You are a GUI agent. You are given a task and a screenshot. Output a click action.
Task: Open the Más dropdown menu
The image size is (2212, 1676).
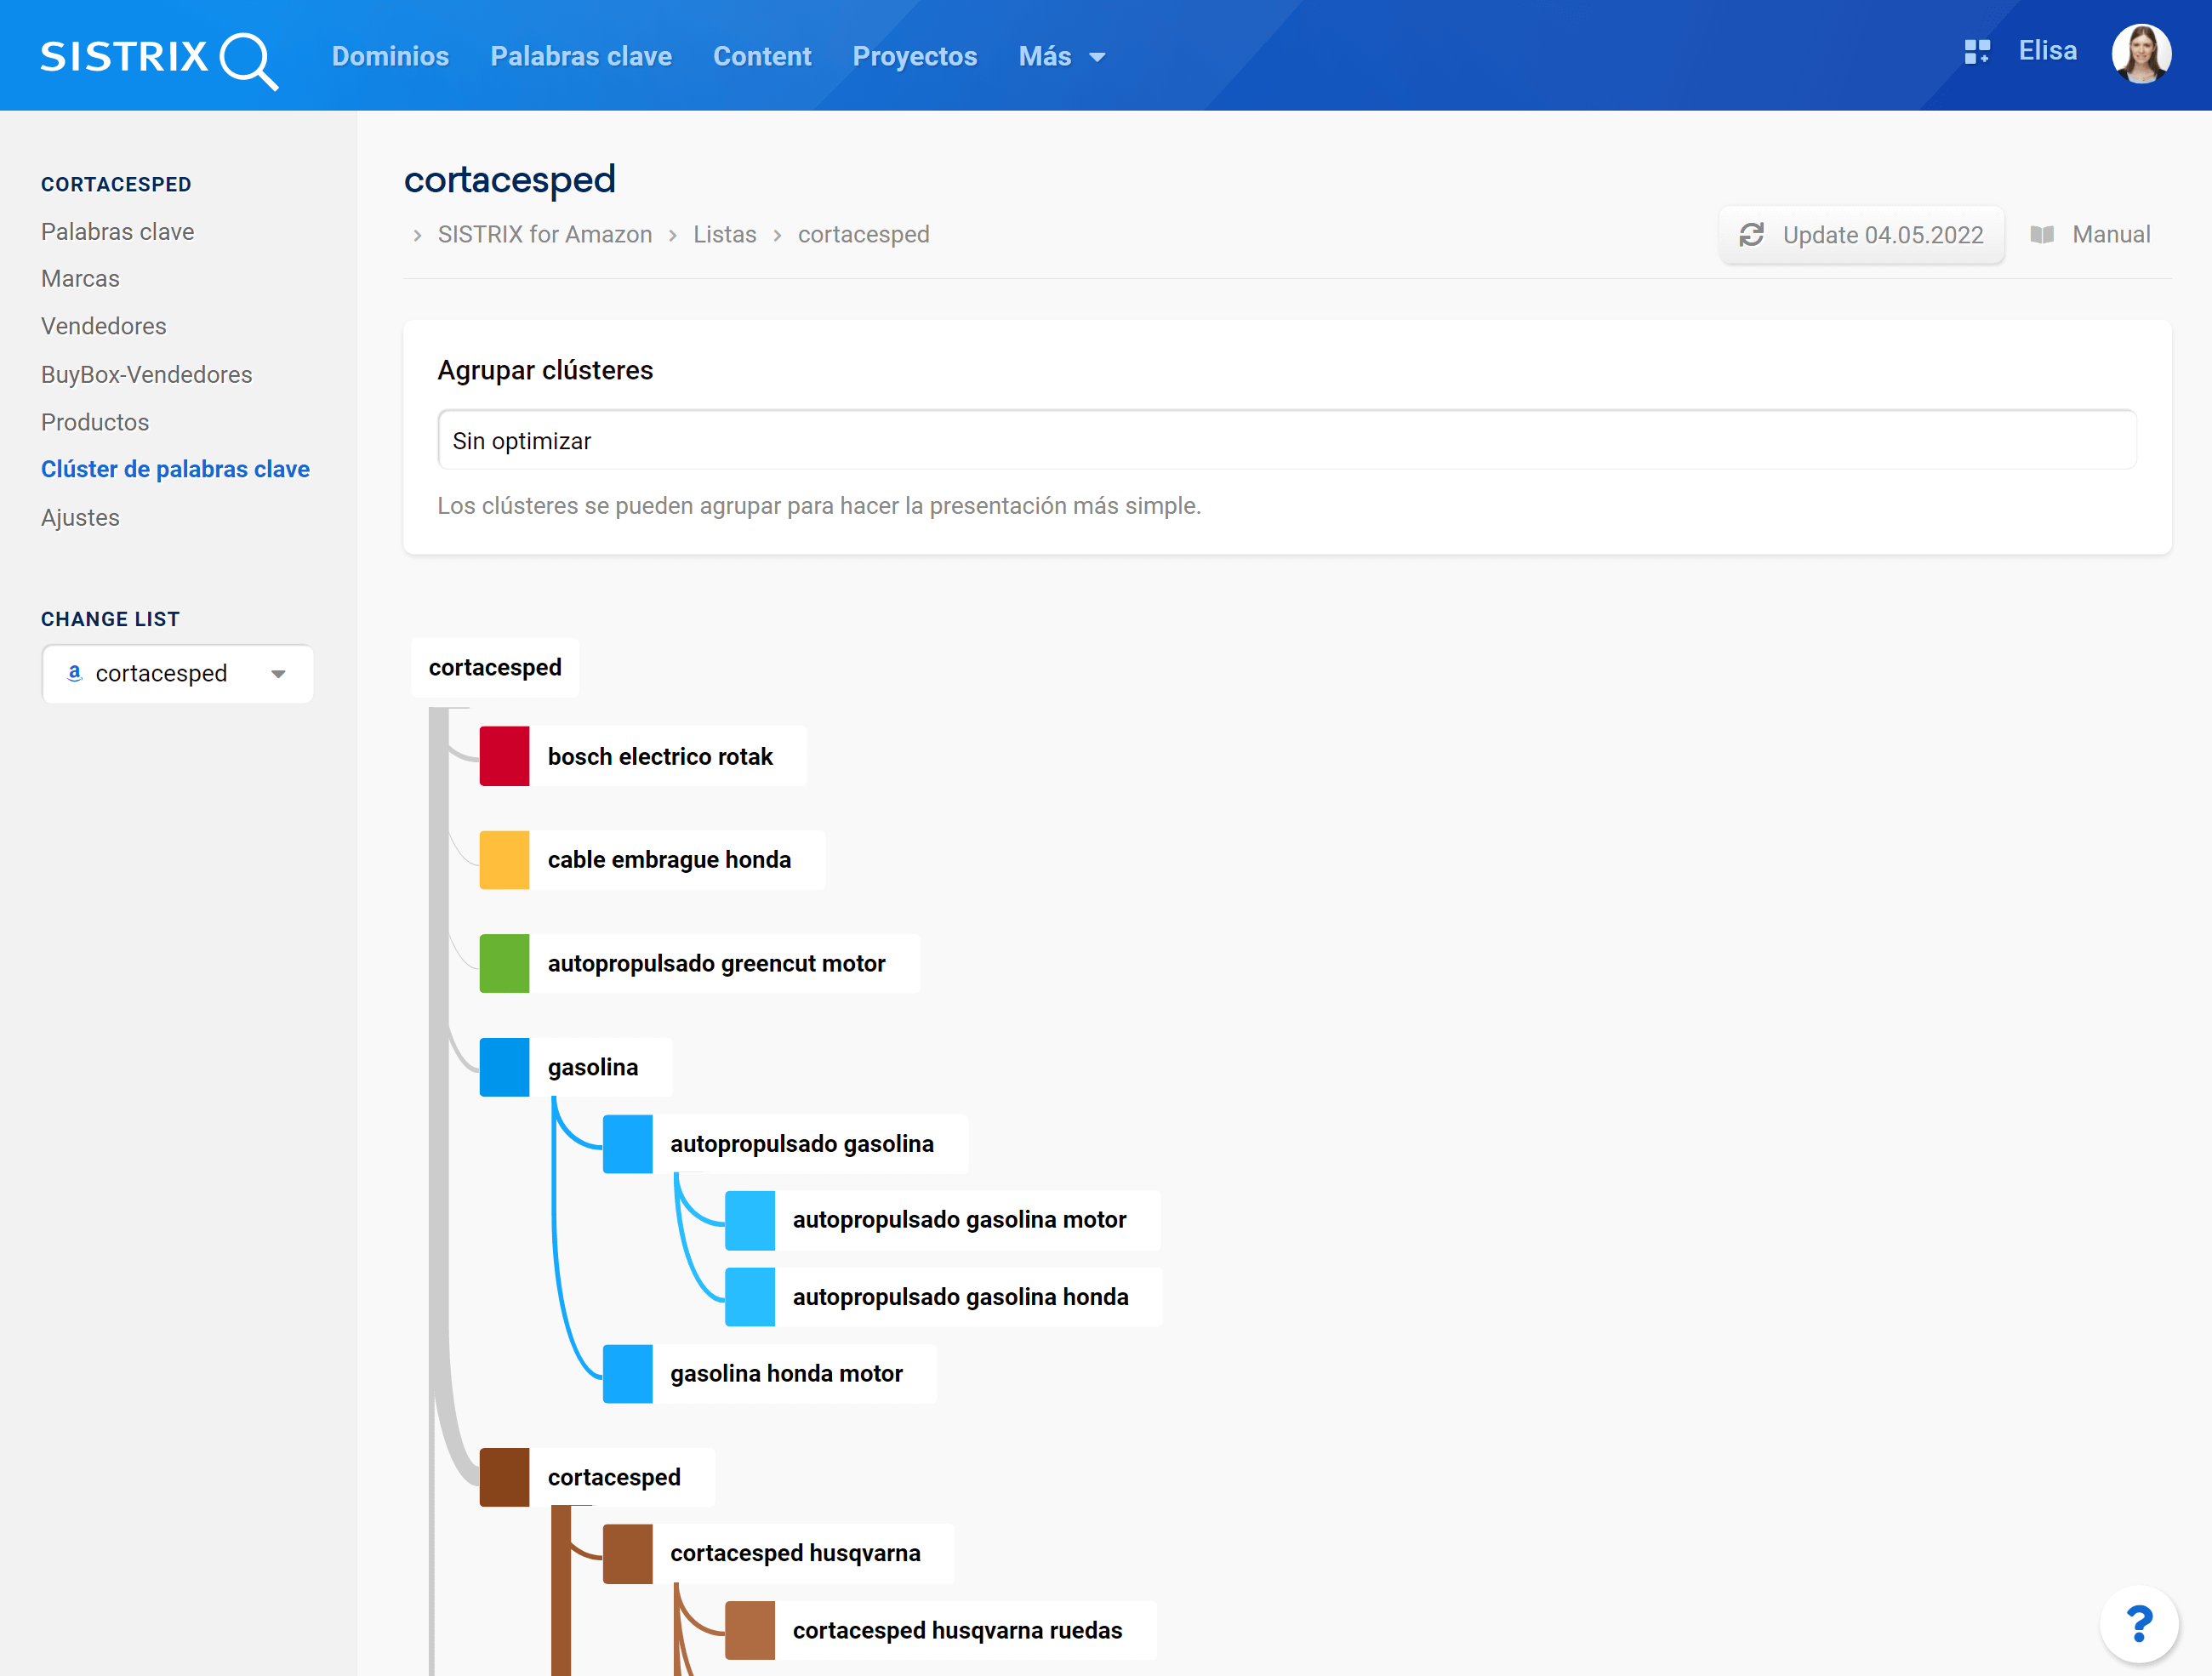[x=1061, y=57]
